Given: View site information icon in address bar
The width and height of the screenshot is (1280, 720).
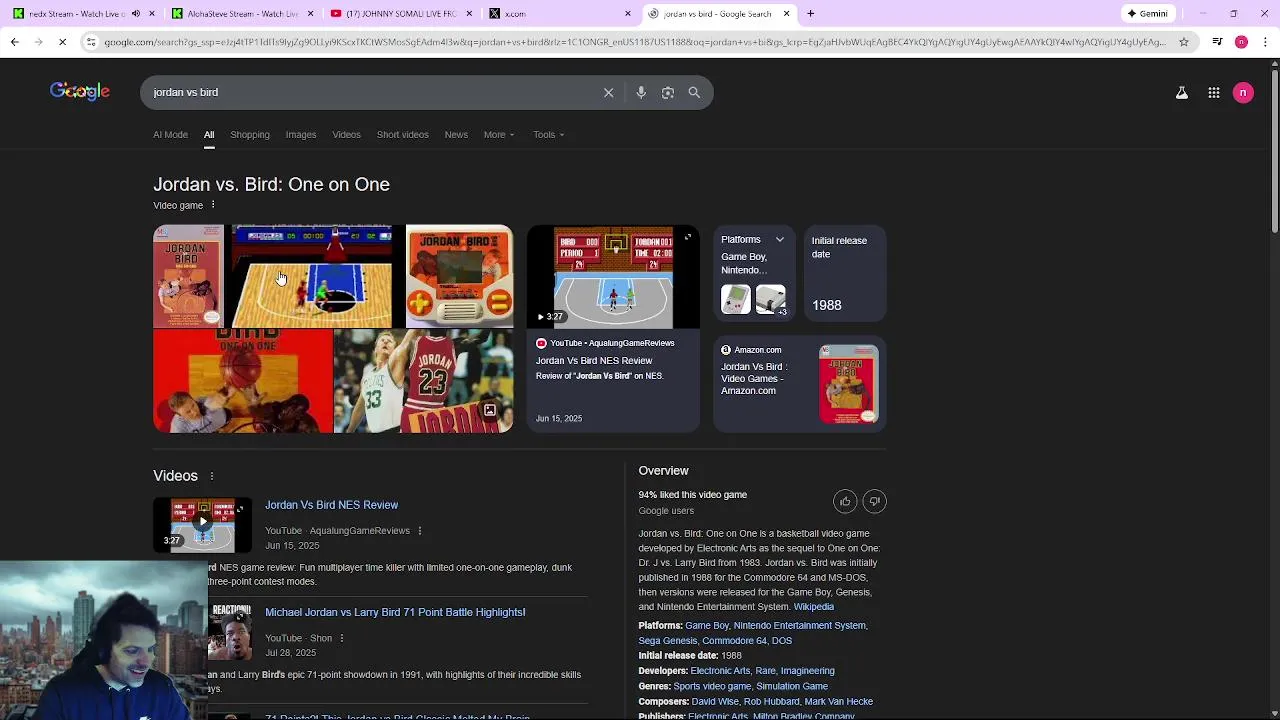Looking at the screenshot, I should tap(91, 42).
